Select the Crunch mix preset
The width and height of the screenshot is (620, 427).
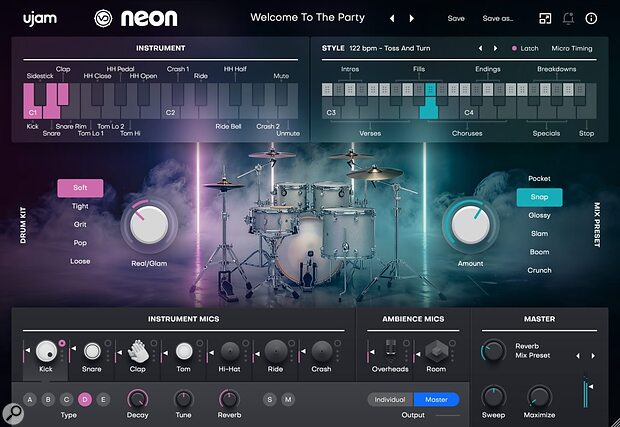539,270
